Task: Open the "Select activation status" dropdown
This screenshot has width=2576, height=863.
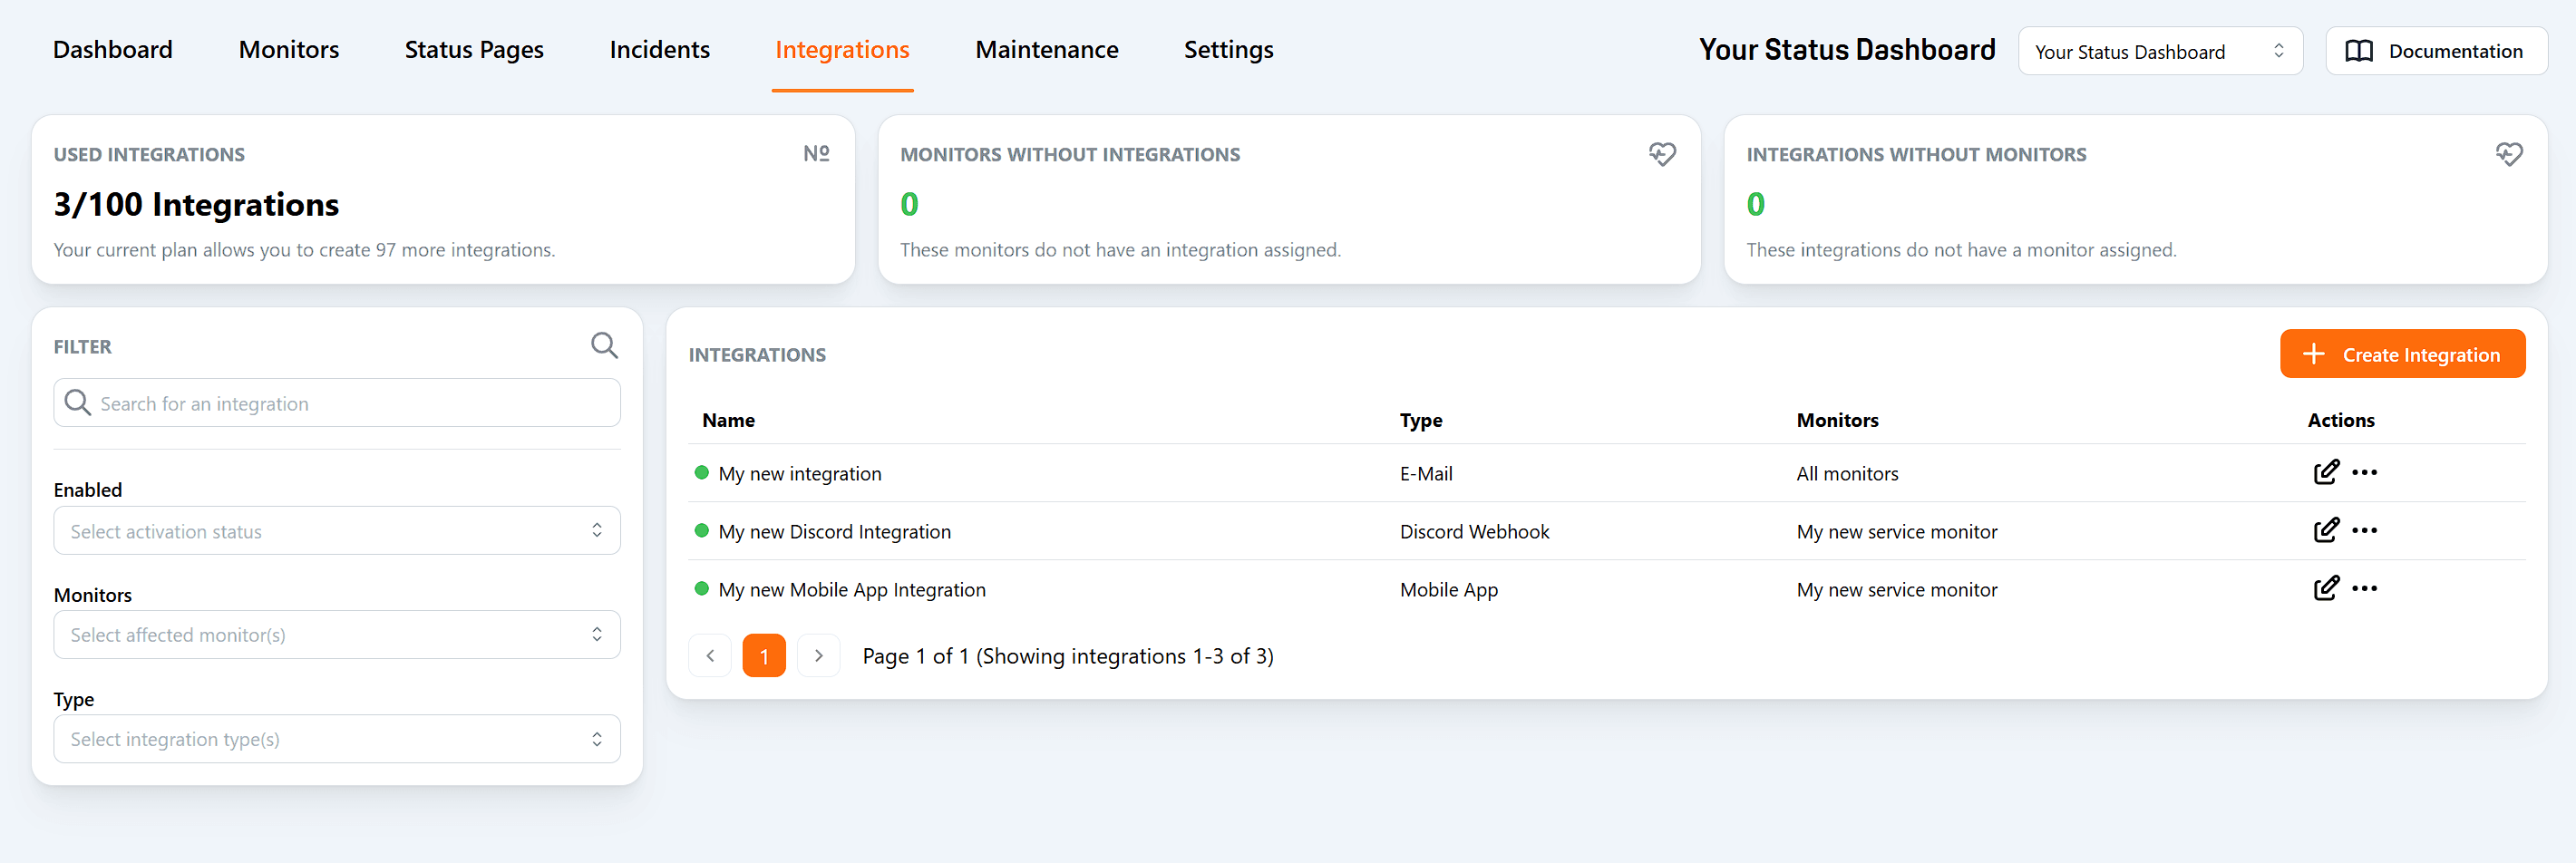Action: (337, 530)
